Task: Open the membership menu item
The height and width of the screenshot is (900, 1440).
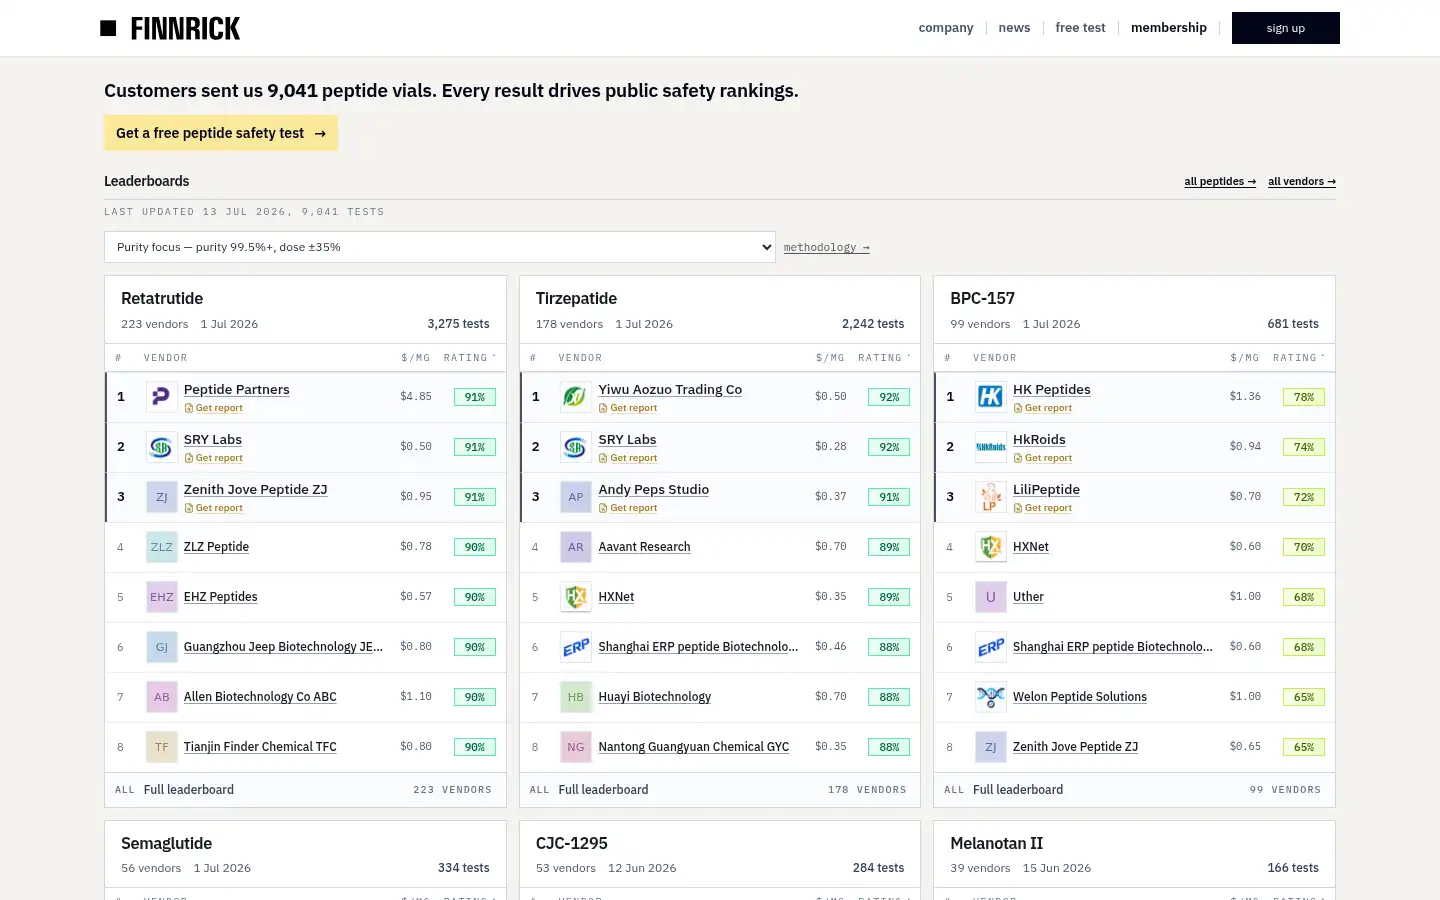Action: click(x=1169, y=28)
